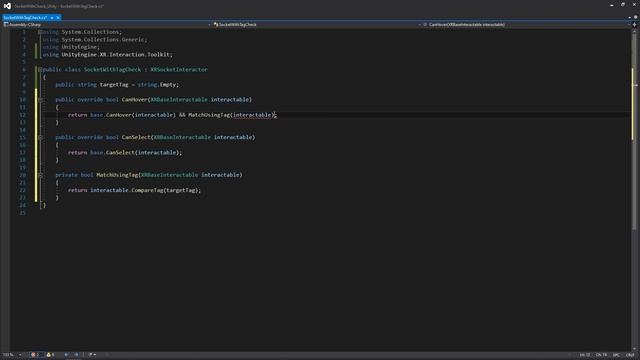Click the warning count indicator in status bar
This screenshot has width=640, height=360.
point(50,355)
